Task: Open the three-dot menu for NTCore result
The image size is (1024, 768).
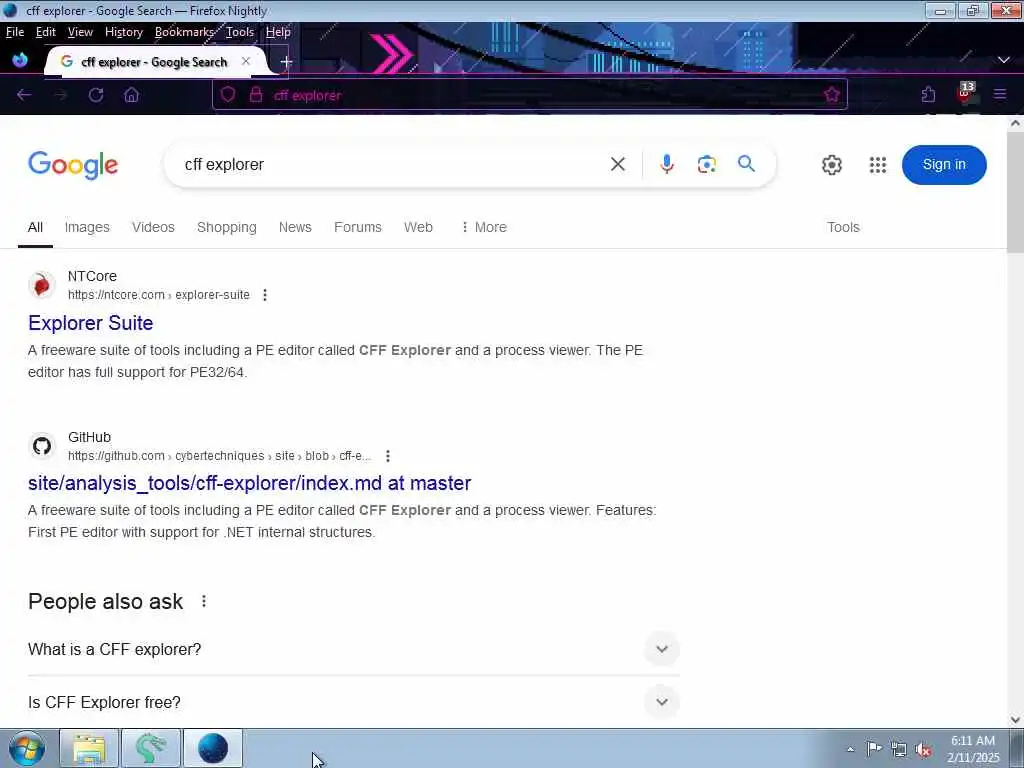Action: (264, 295)
